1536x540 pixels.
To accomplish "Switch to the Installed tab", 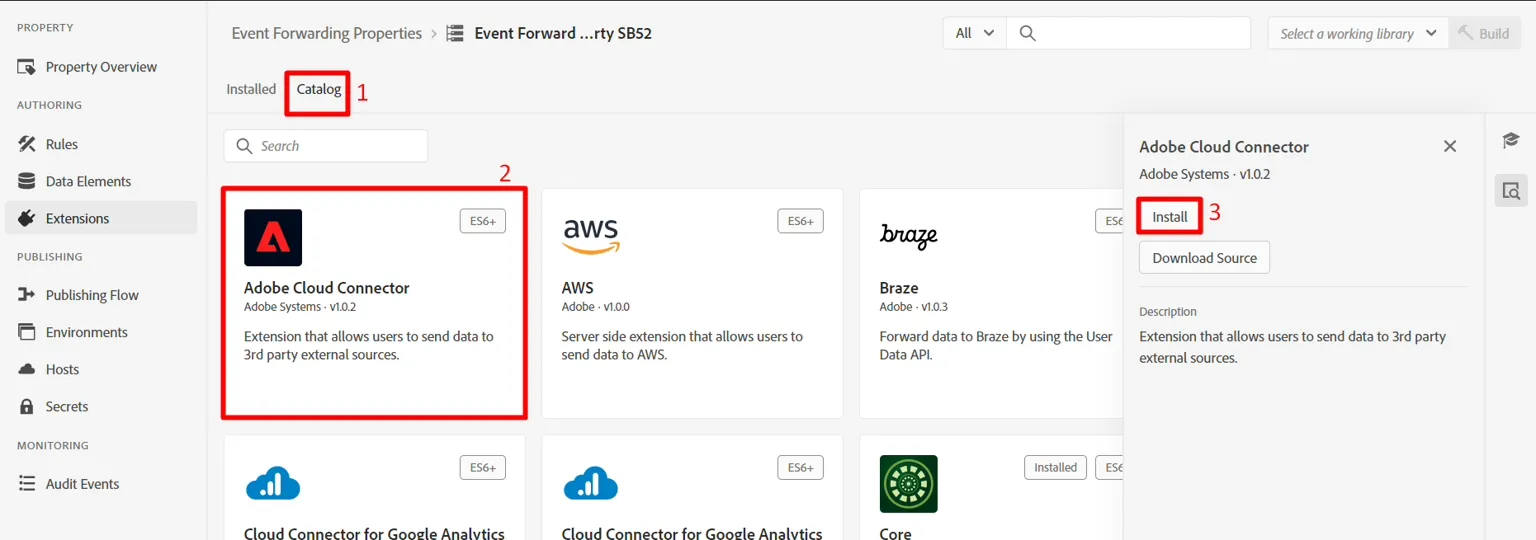I will pyautogui.click(x=251, y=89).
